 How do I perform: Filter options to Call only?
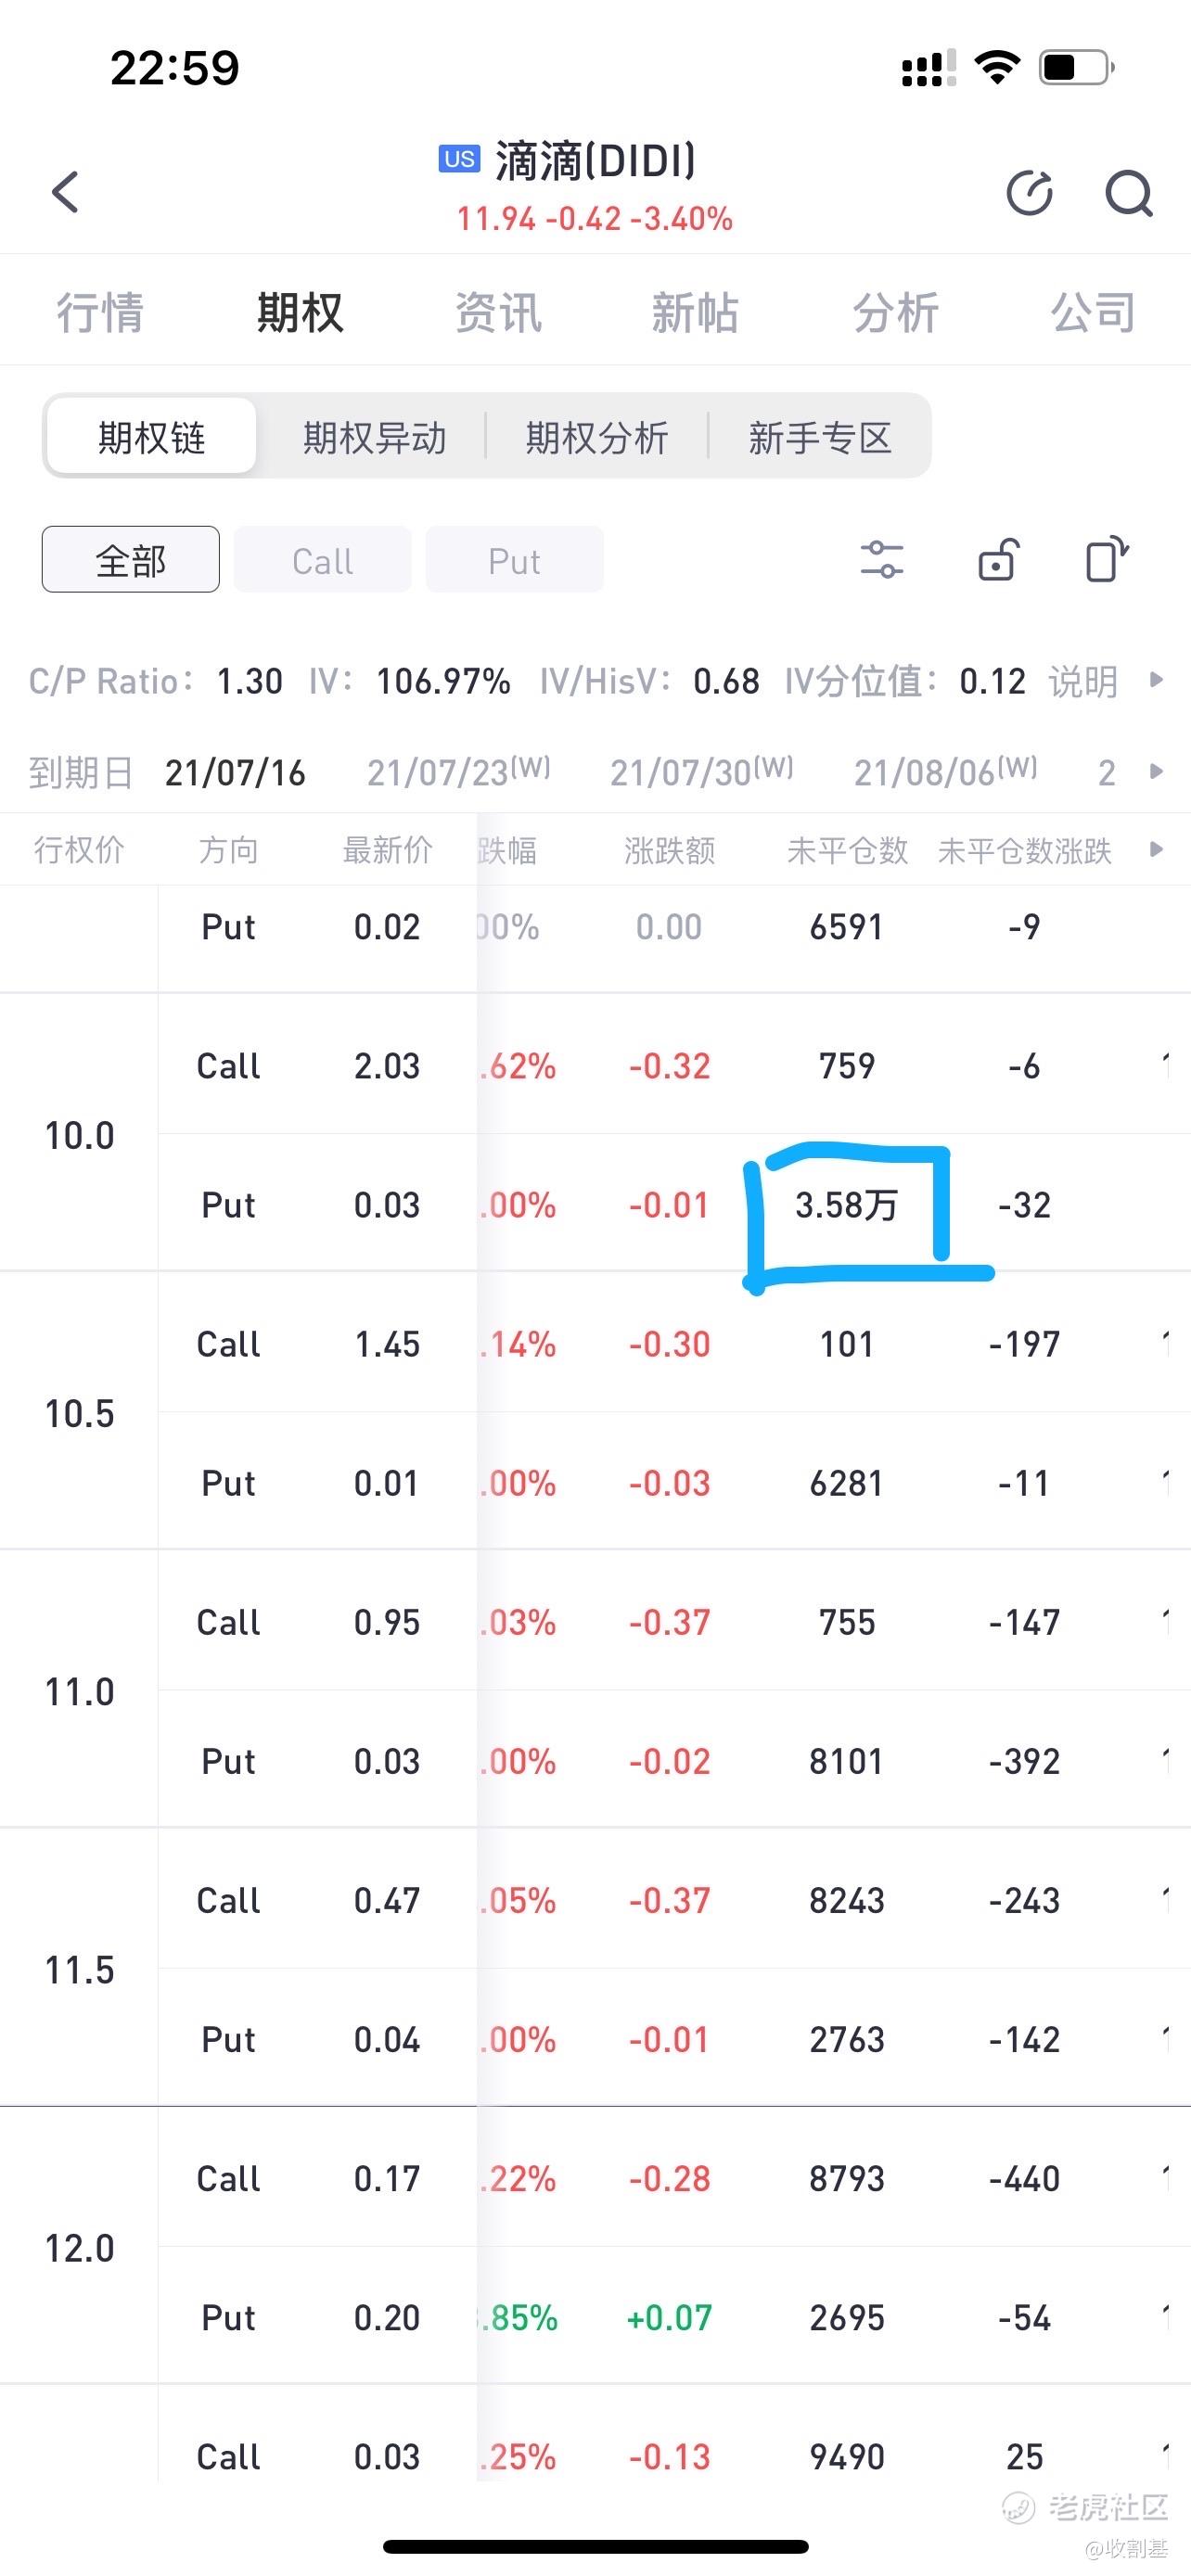(x=322, y=560)
